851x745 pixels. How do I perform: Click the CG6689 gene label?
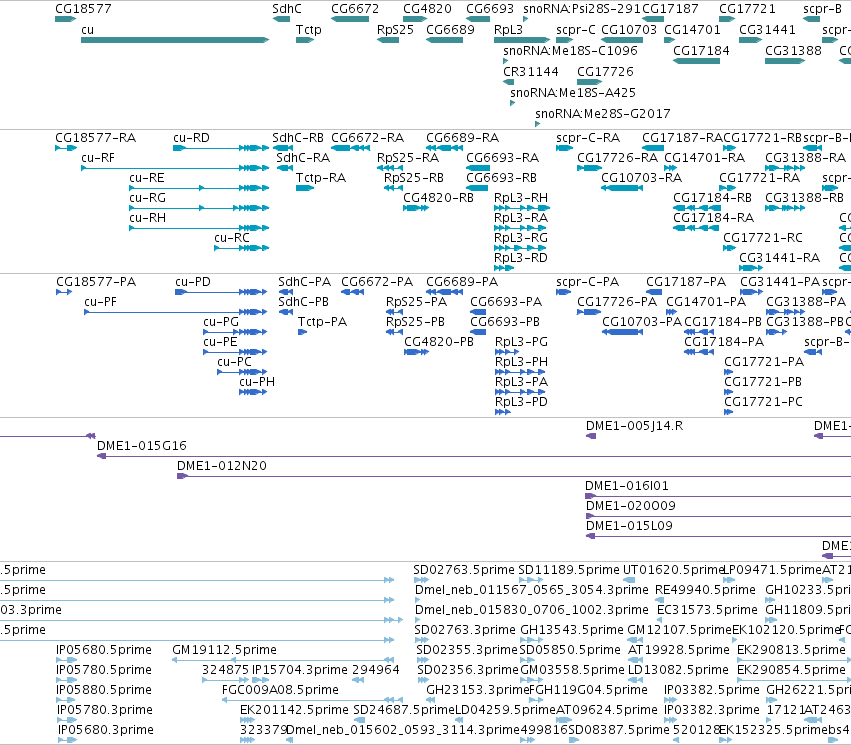click(450, 29)
